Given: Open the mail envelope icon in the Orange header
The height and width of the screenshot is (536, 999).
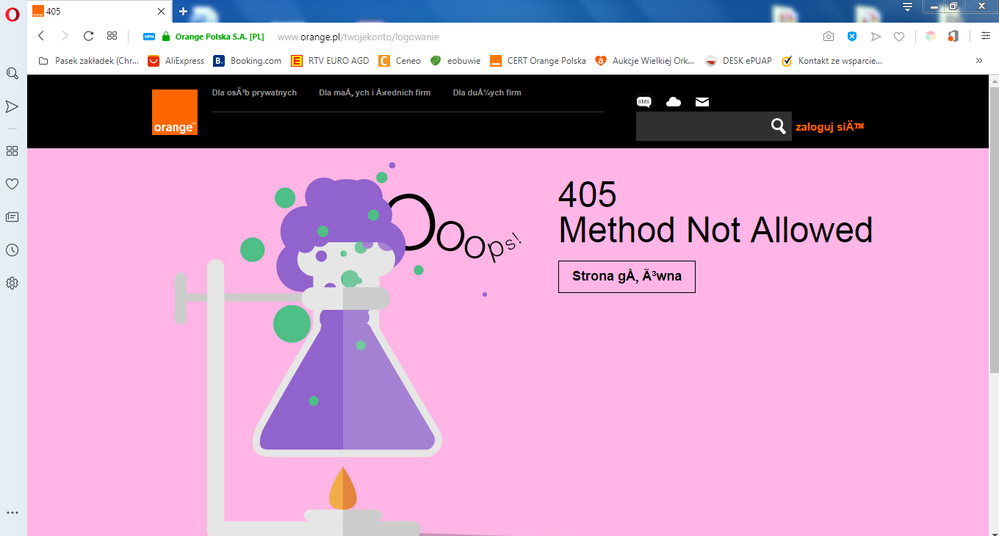Looking at the screenshot, I should 702,102.
